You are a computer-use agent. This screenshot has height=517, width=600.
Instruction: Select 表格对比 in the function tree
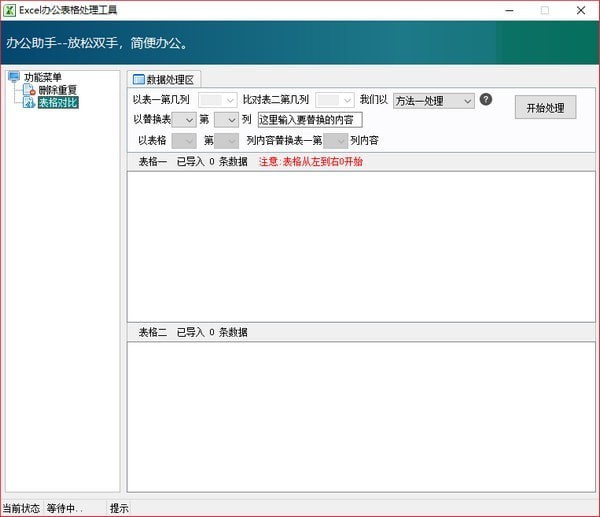point(58,103)
